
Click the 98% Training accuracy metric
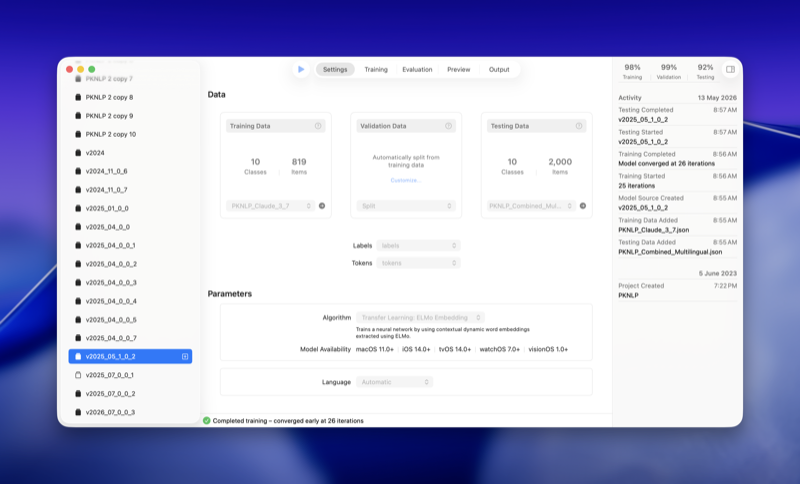(632, 71)
